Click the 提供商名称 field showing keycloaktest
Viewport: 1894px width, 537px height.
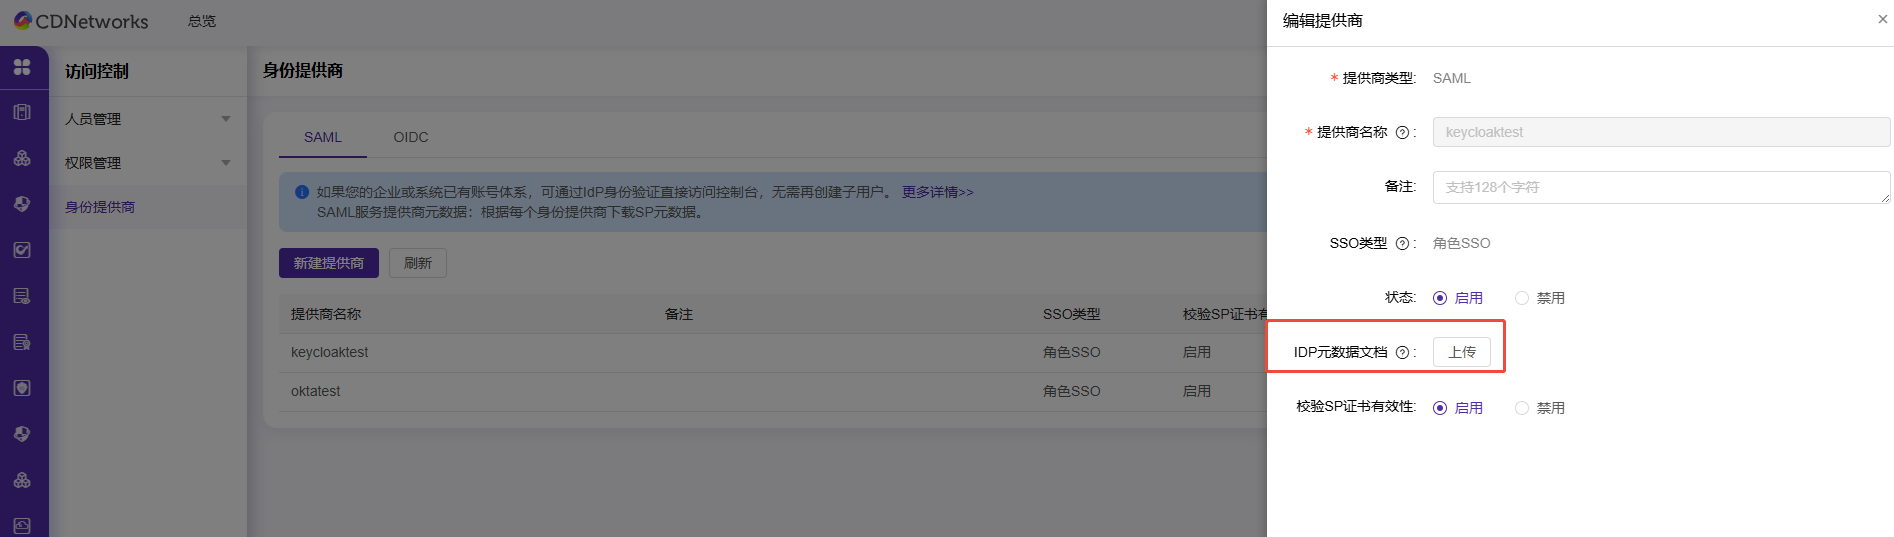[1661, 132]
